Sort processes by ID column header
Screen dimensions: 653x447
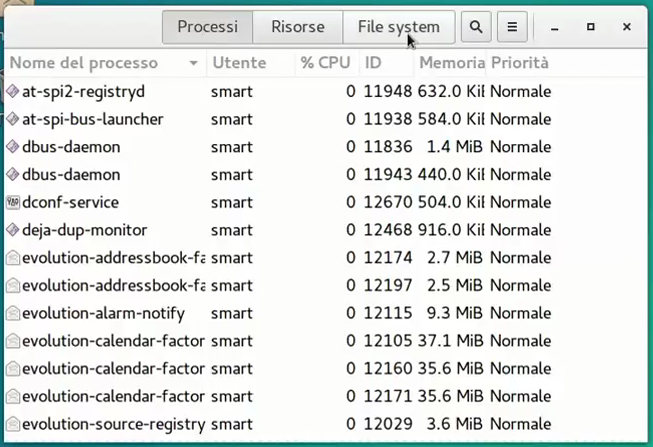(x=373, y=63)
